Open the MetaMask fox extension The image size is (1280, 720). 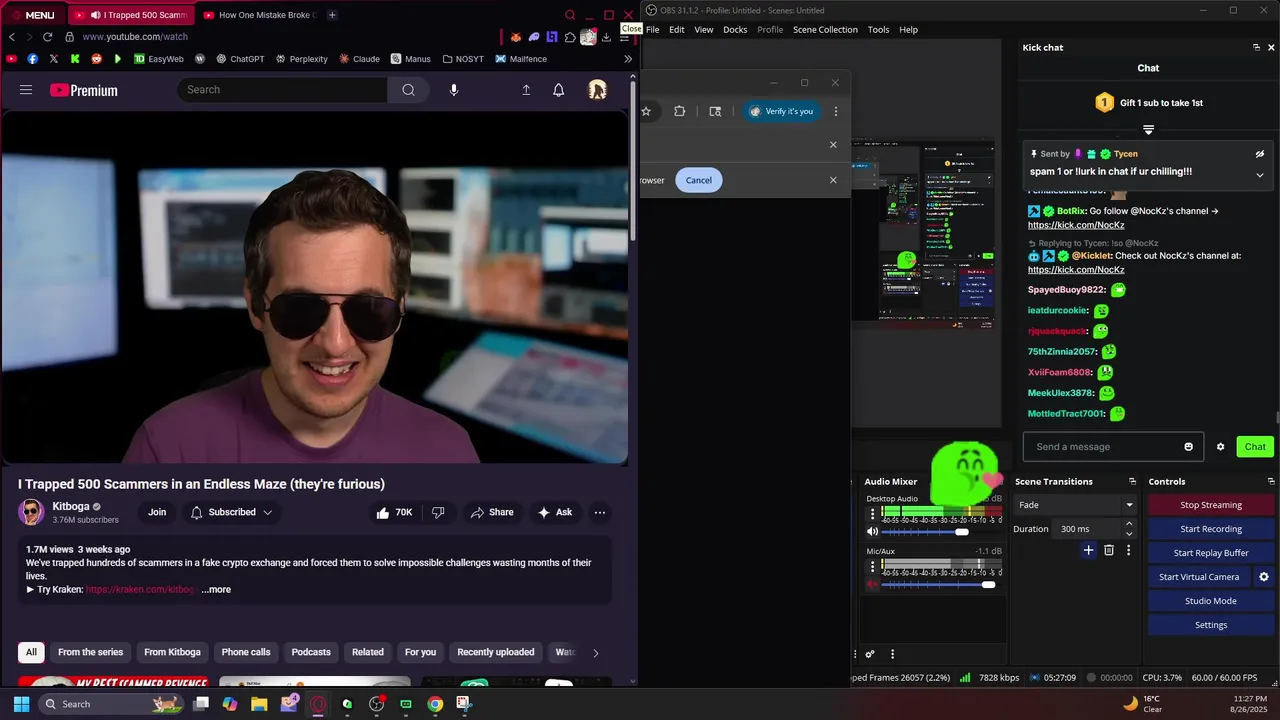pos(516,37)
